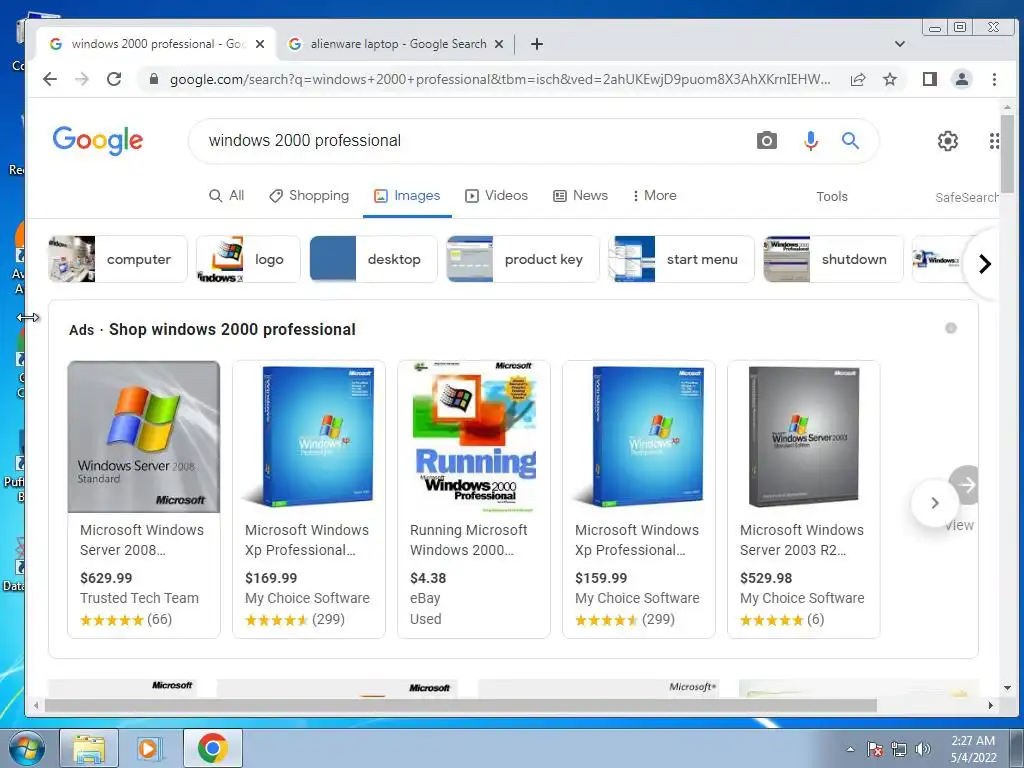
Task: Click the $529.98 price
Action: point(766,578)
